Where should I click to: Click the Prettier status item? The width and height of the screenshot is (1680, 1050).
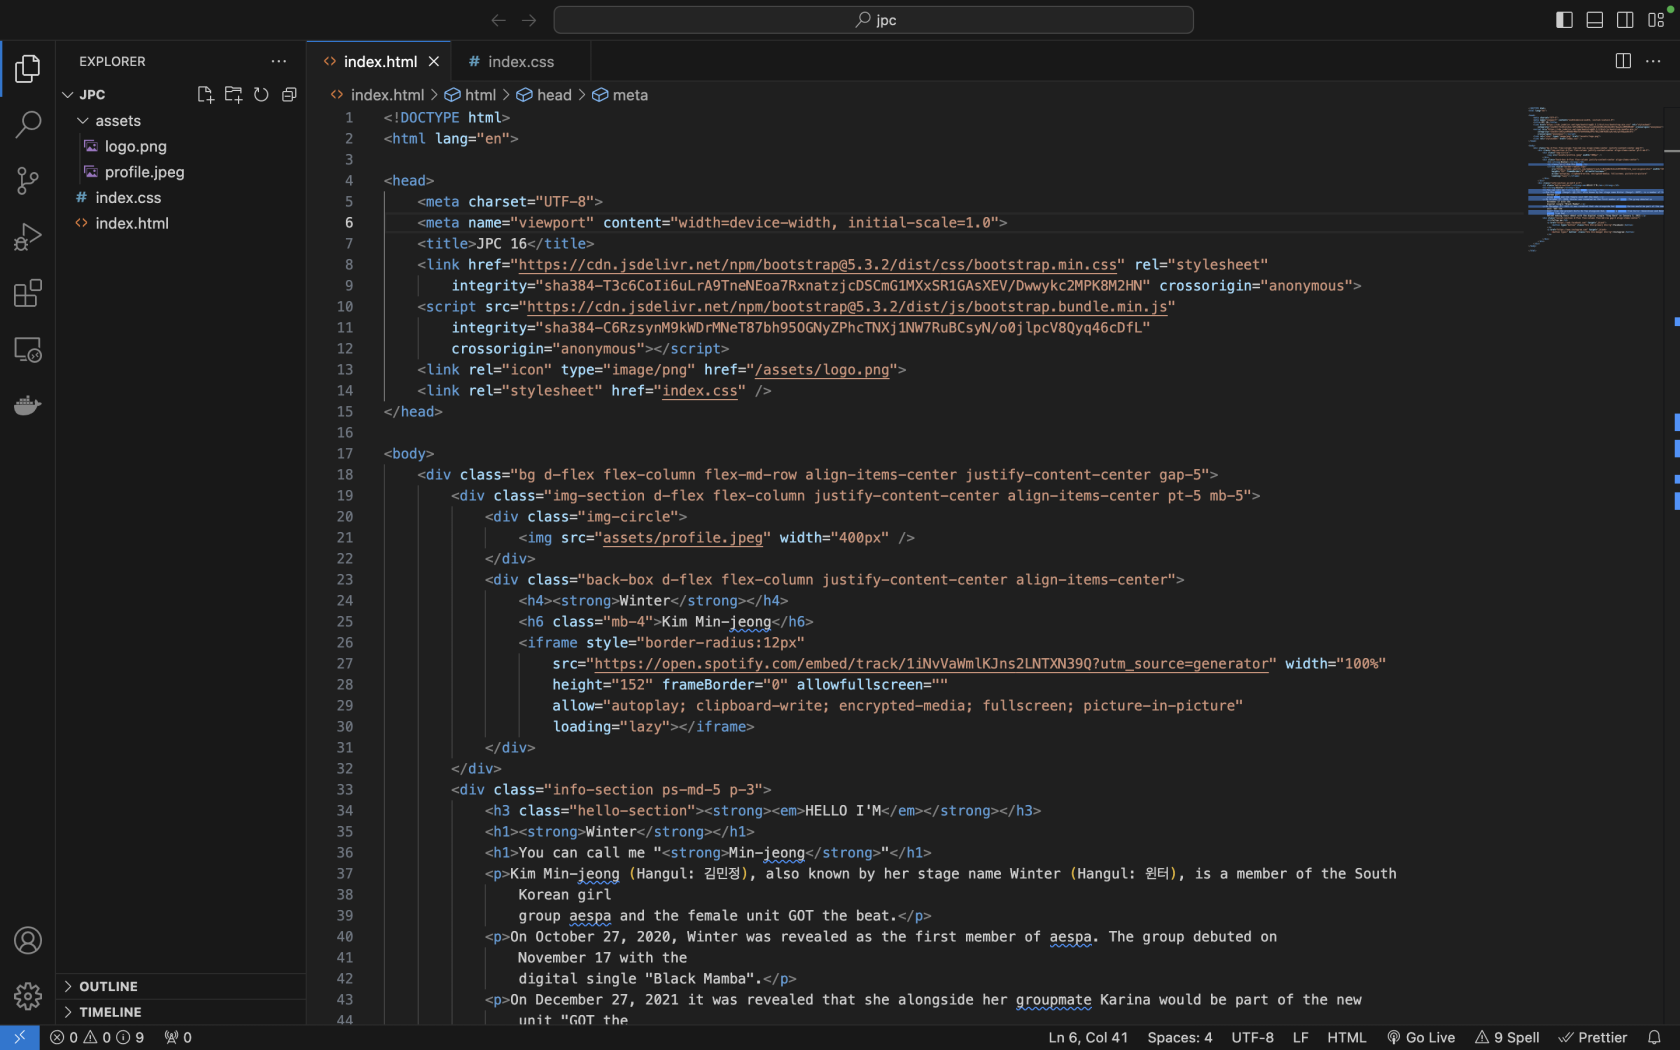(x=1593, y=1037)
